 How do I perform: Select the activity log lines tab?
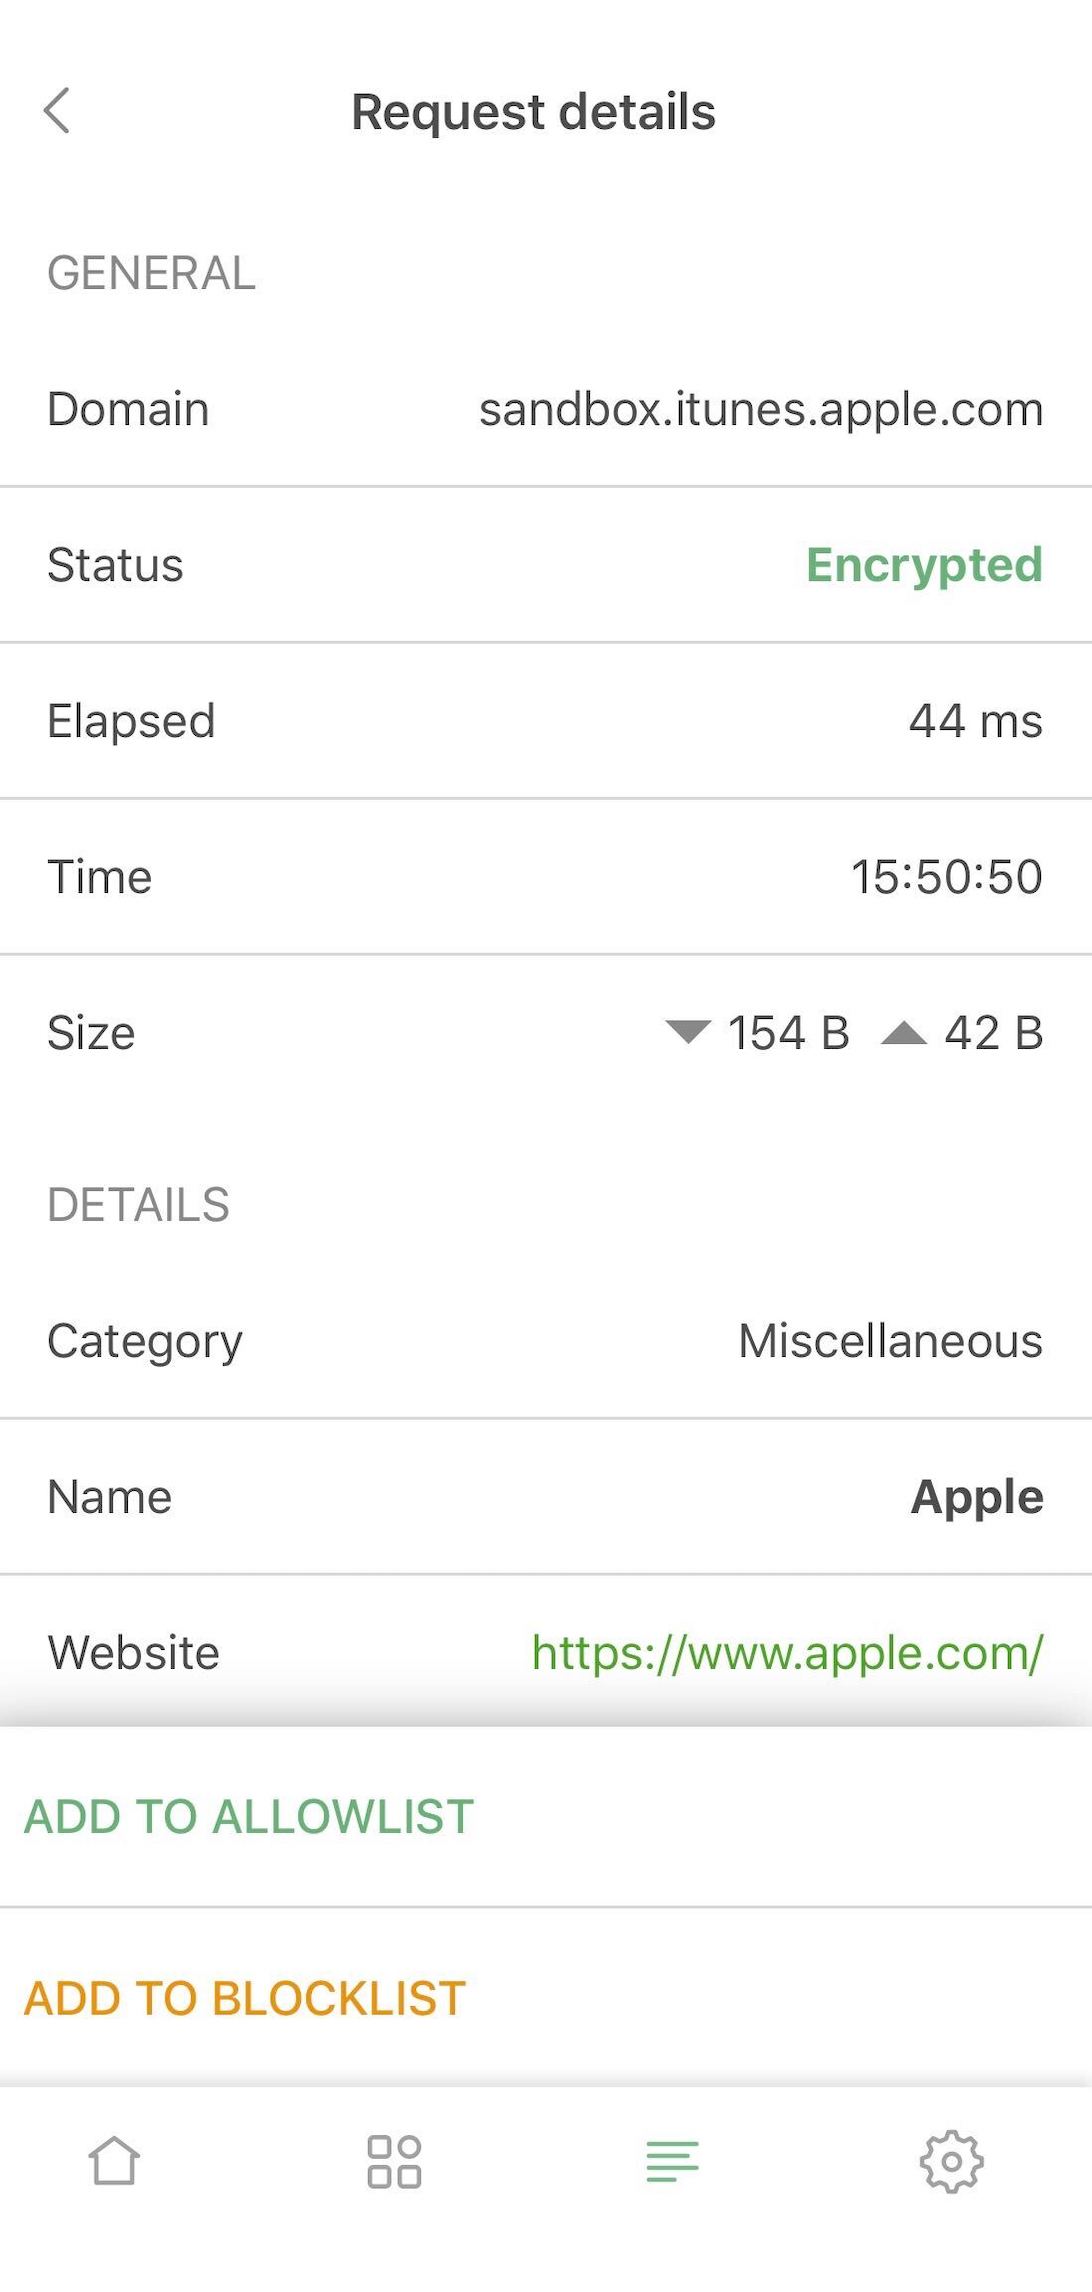tap(672, 2161)
